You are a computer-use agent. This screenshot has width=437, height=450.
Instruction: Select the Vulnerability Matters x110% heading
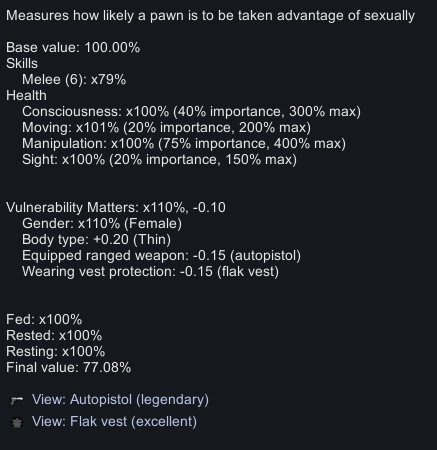(x=116, y=207)
